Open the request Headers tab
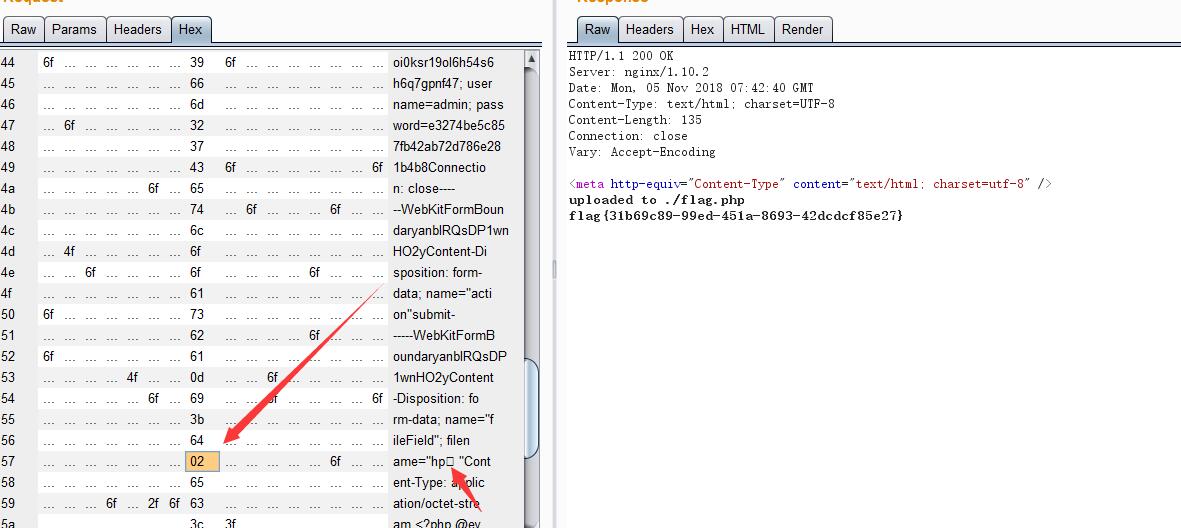Image resolution: width=1181 pixels, height=528 pixels. [137, 29]
